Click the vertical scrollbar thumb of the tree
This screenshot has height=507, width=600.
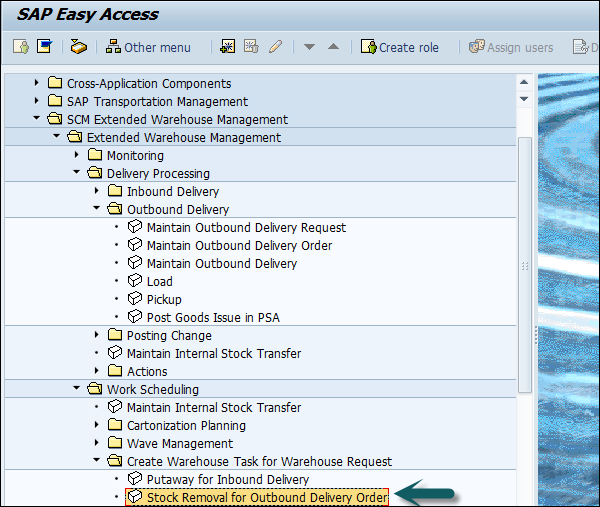[525, 265]
